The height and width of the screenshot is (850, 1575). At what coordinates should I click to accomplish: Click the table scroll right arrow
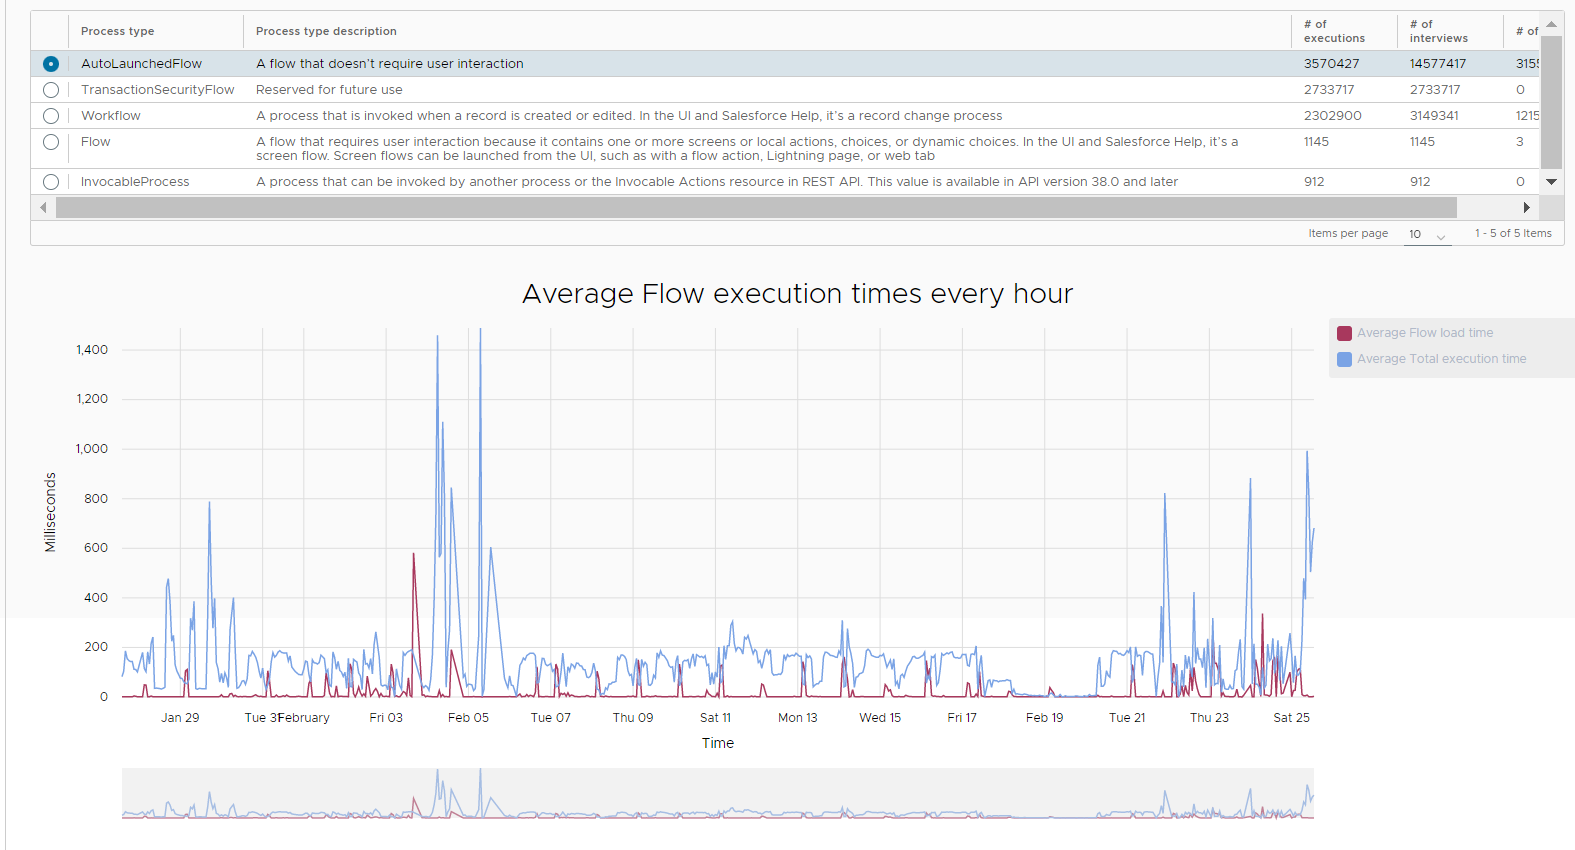(1526, 208)
